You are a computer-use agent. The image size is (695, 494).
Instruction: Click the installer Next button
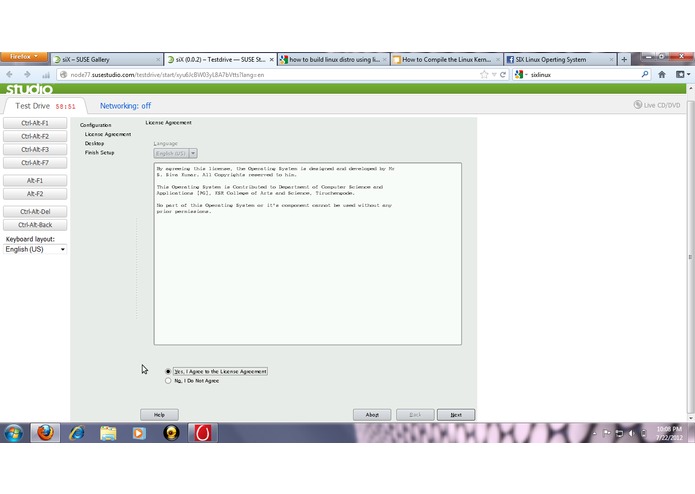[x=456, y=415]
